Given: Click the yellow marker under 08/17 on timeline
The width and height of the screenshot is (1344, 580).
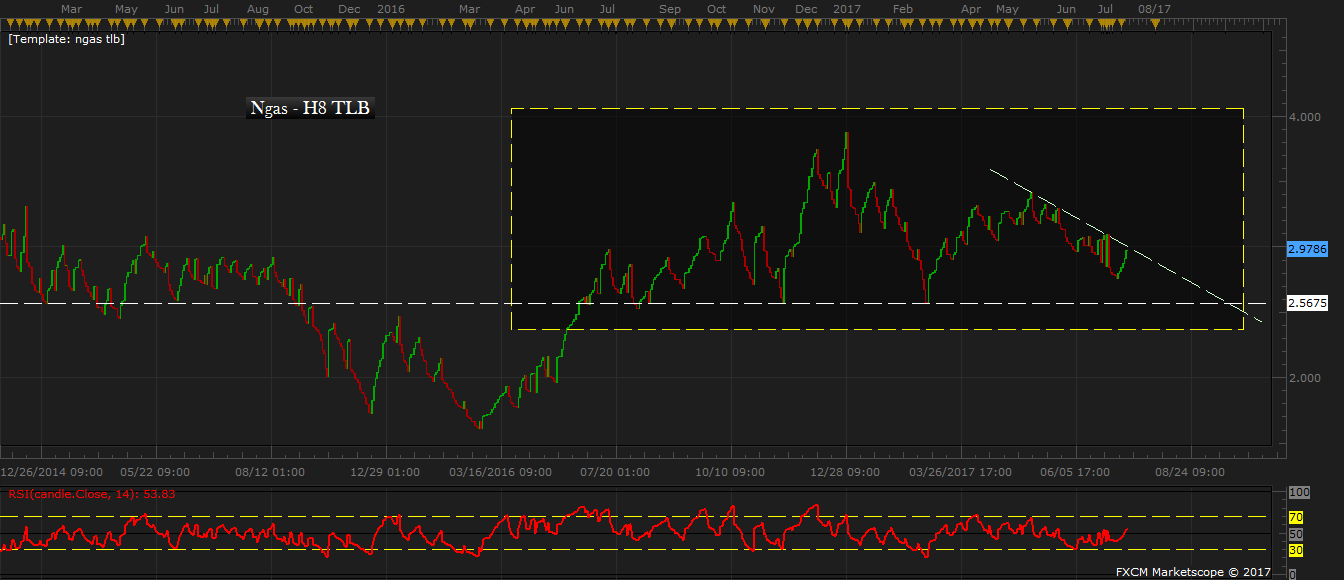Looking at the screenshot, I should tap(1153, 21).
